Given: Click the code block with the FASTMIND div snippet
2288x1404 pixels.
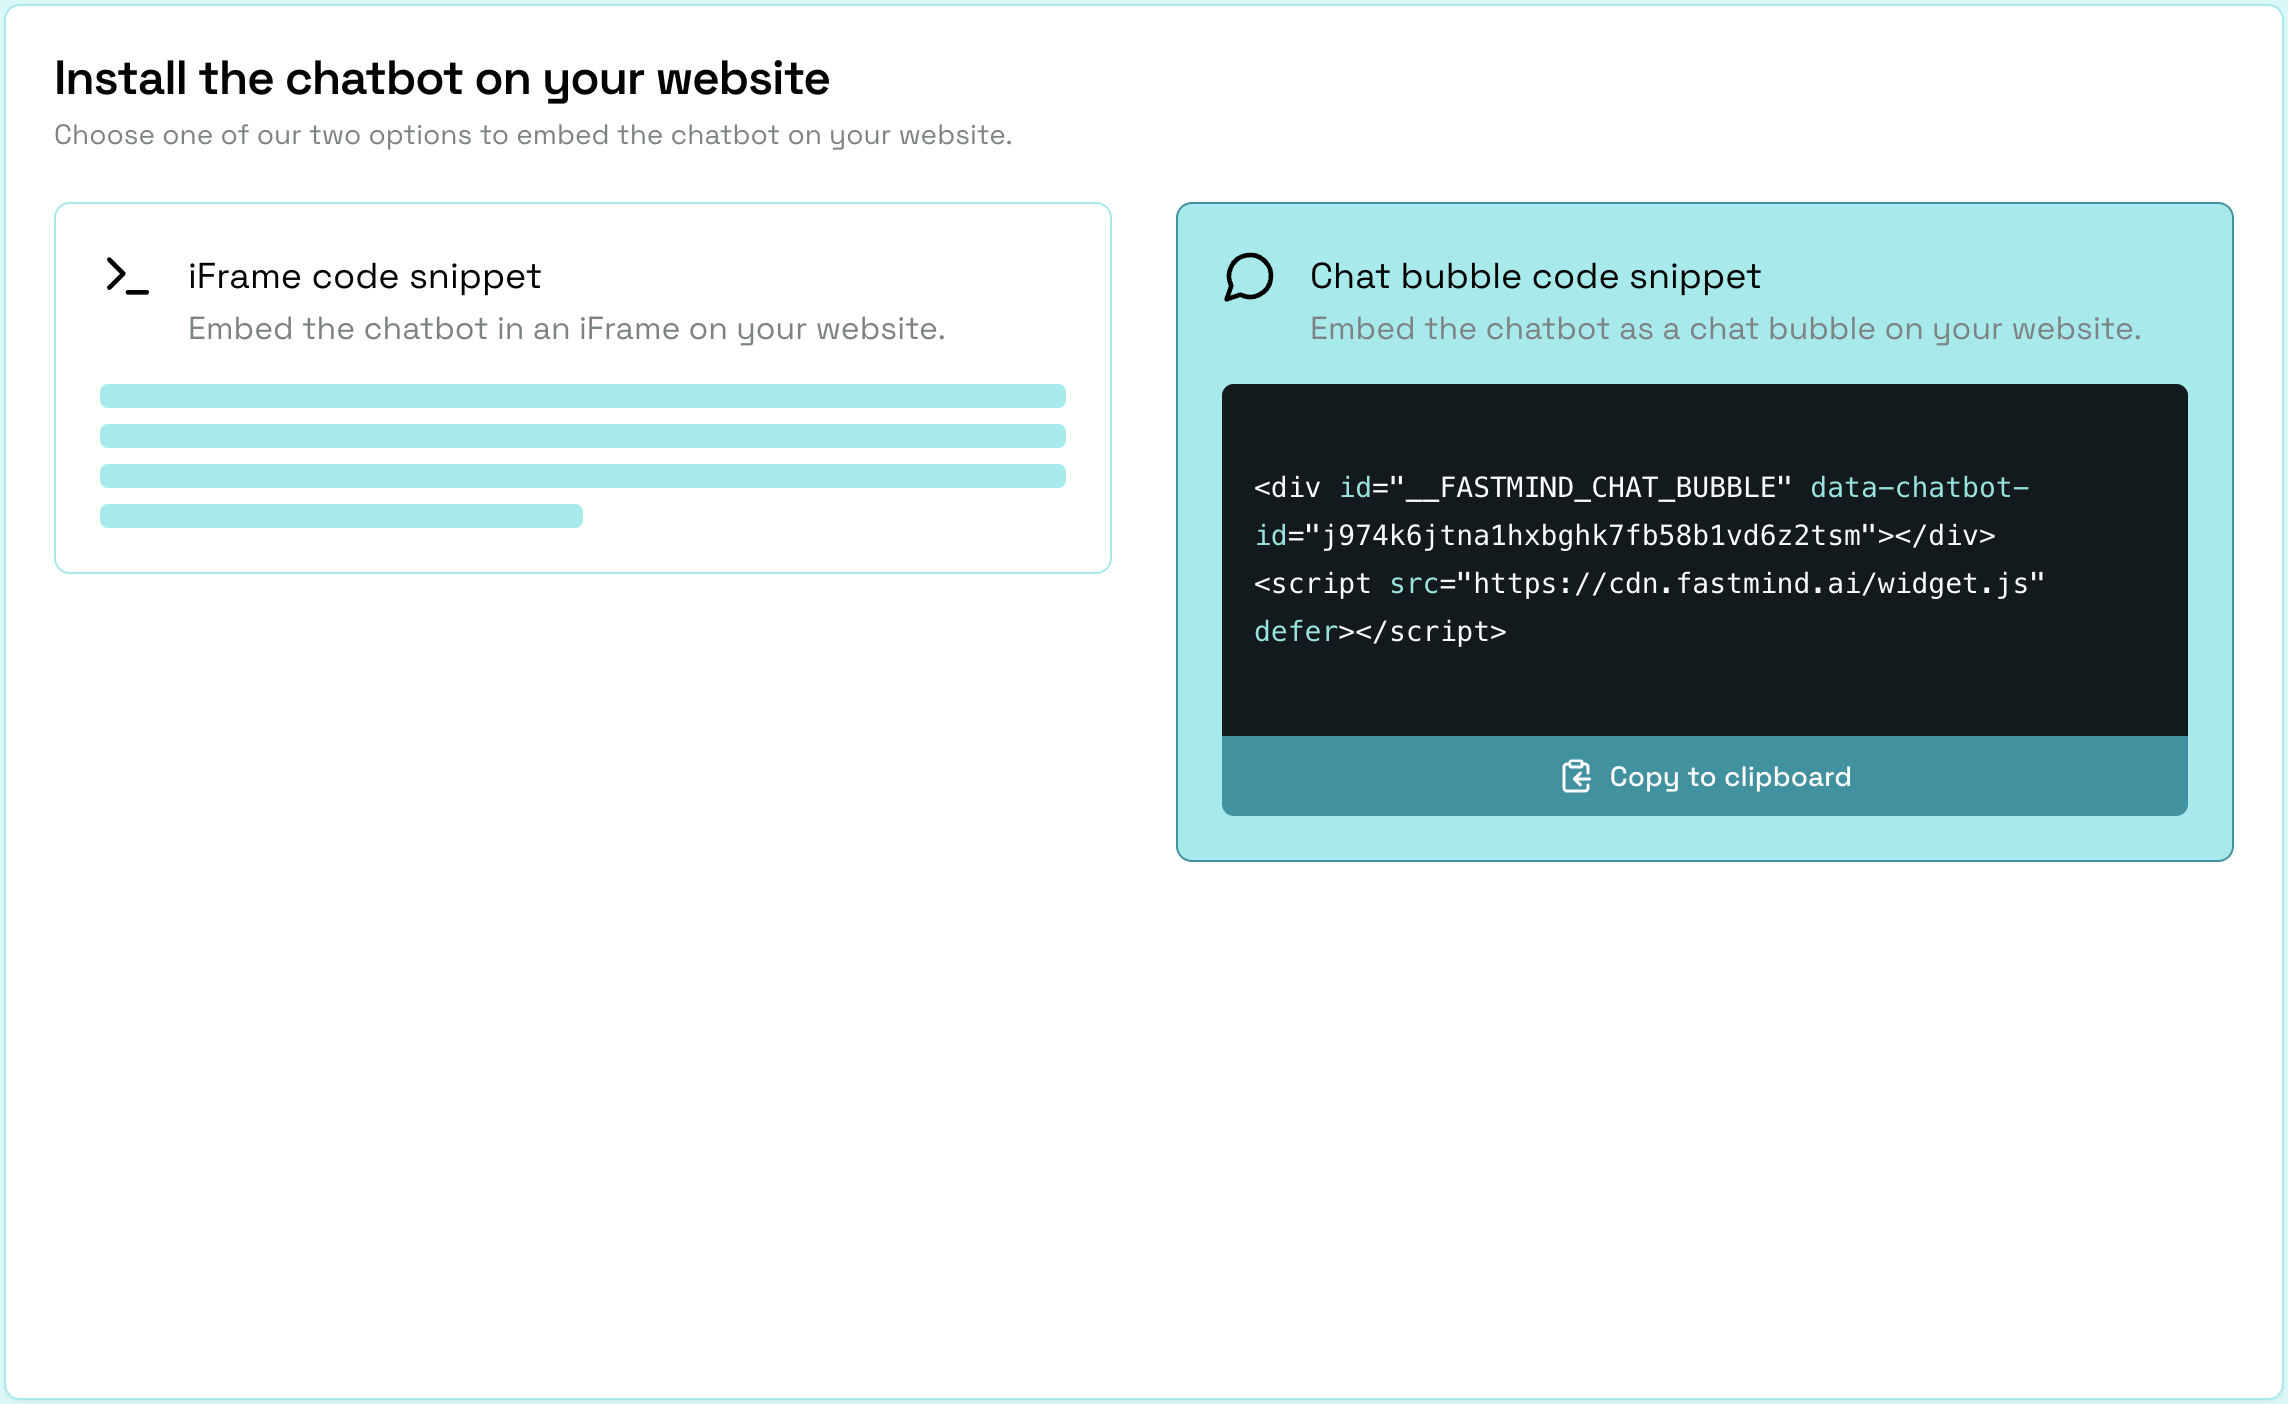Looking at the screenshot, I should [1704, 560].
